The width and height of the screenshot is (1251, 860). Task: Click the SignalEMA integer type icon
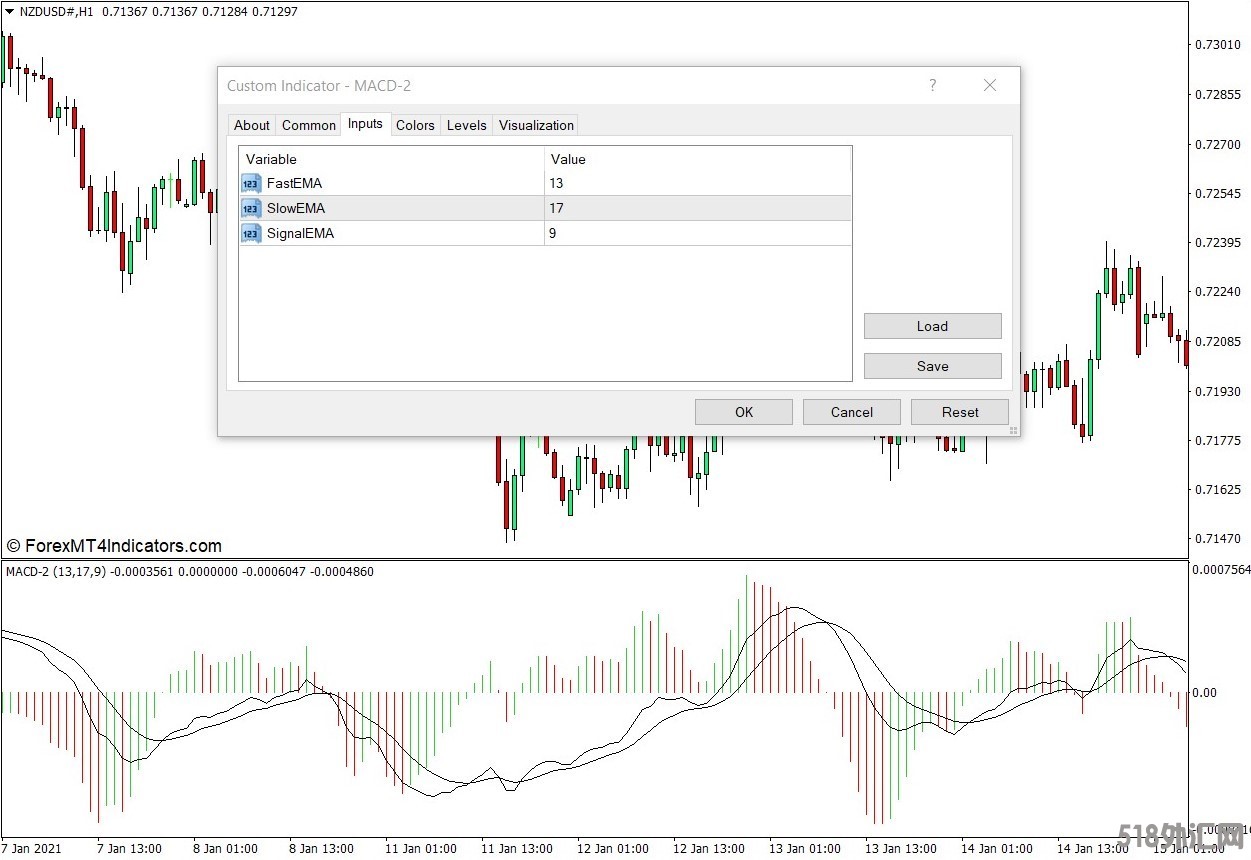(x=251, y=233)
